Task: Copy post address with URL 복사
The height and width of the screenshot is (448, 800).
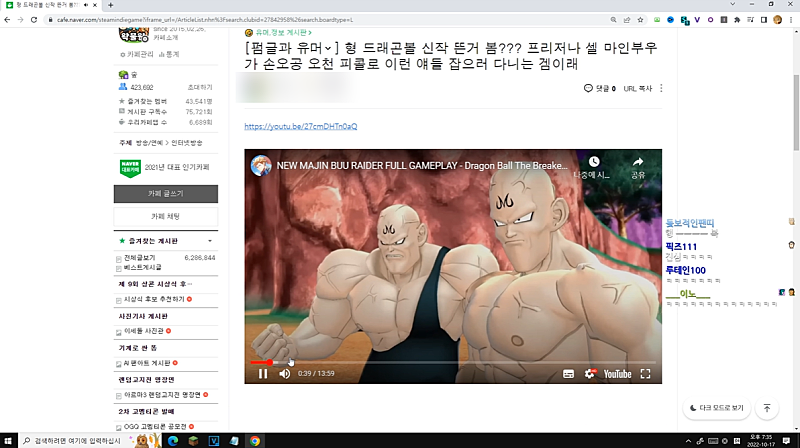Action: click(x=637, y=88)
